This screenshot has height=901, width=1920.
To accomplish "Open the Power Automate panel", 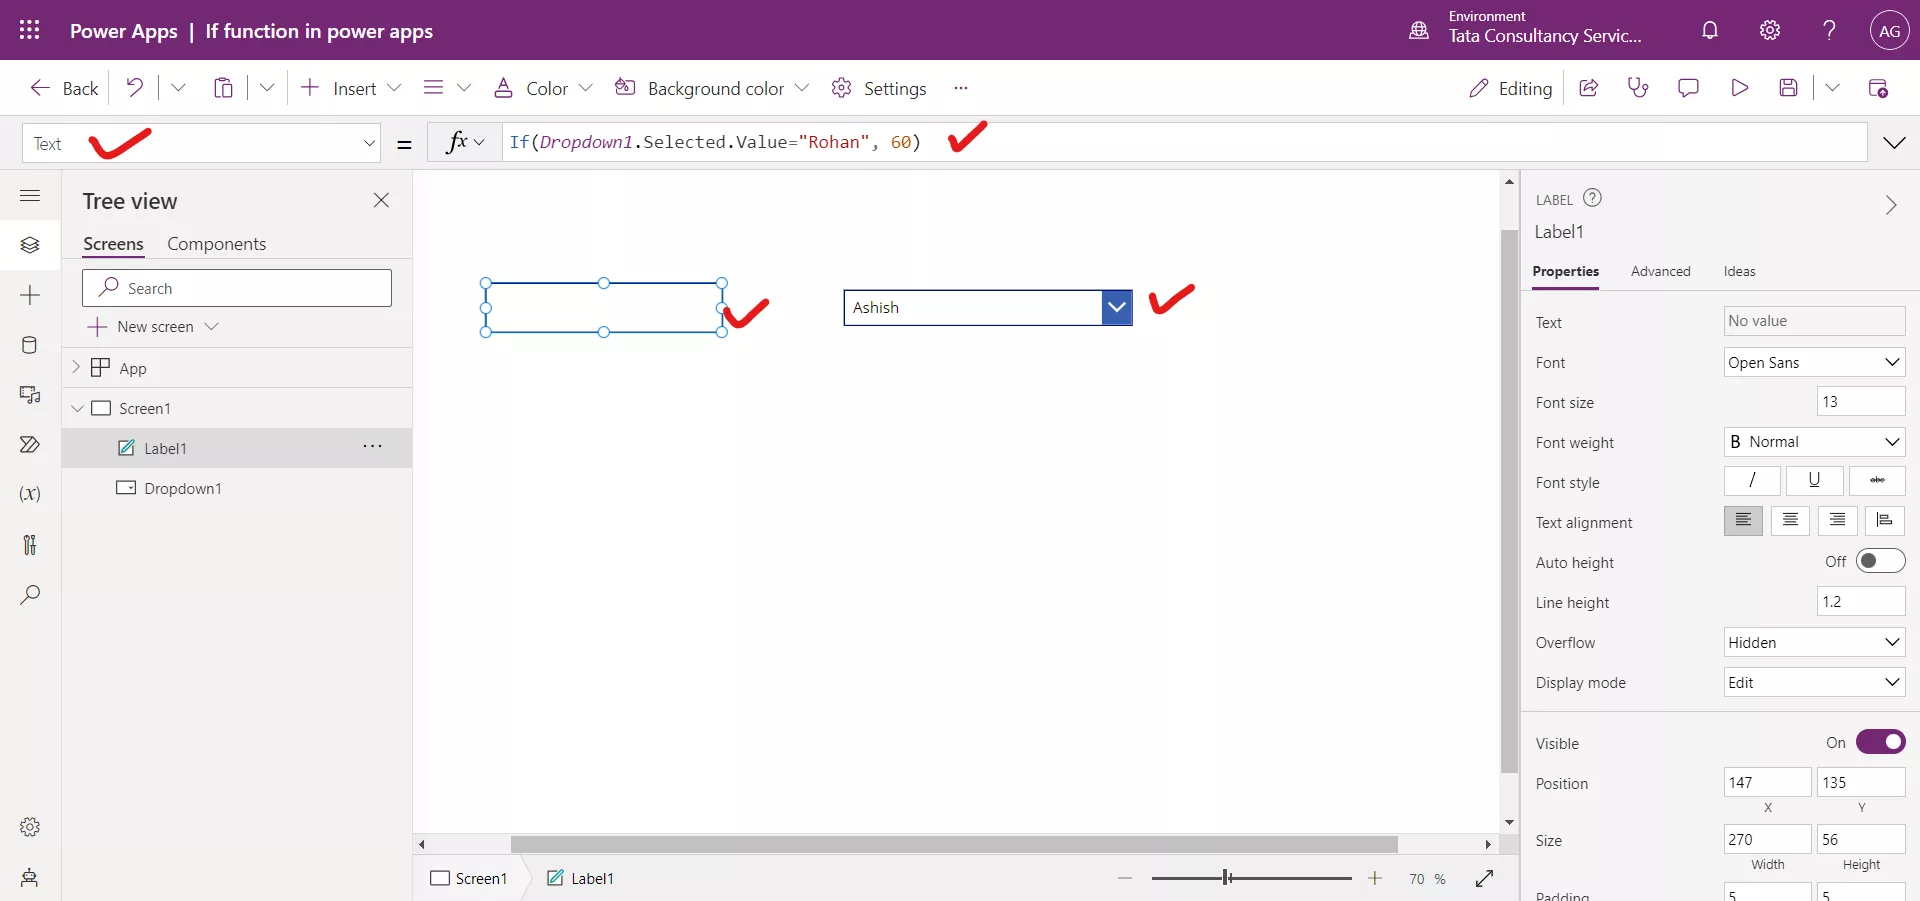I will (x=30, y=445).
